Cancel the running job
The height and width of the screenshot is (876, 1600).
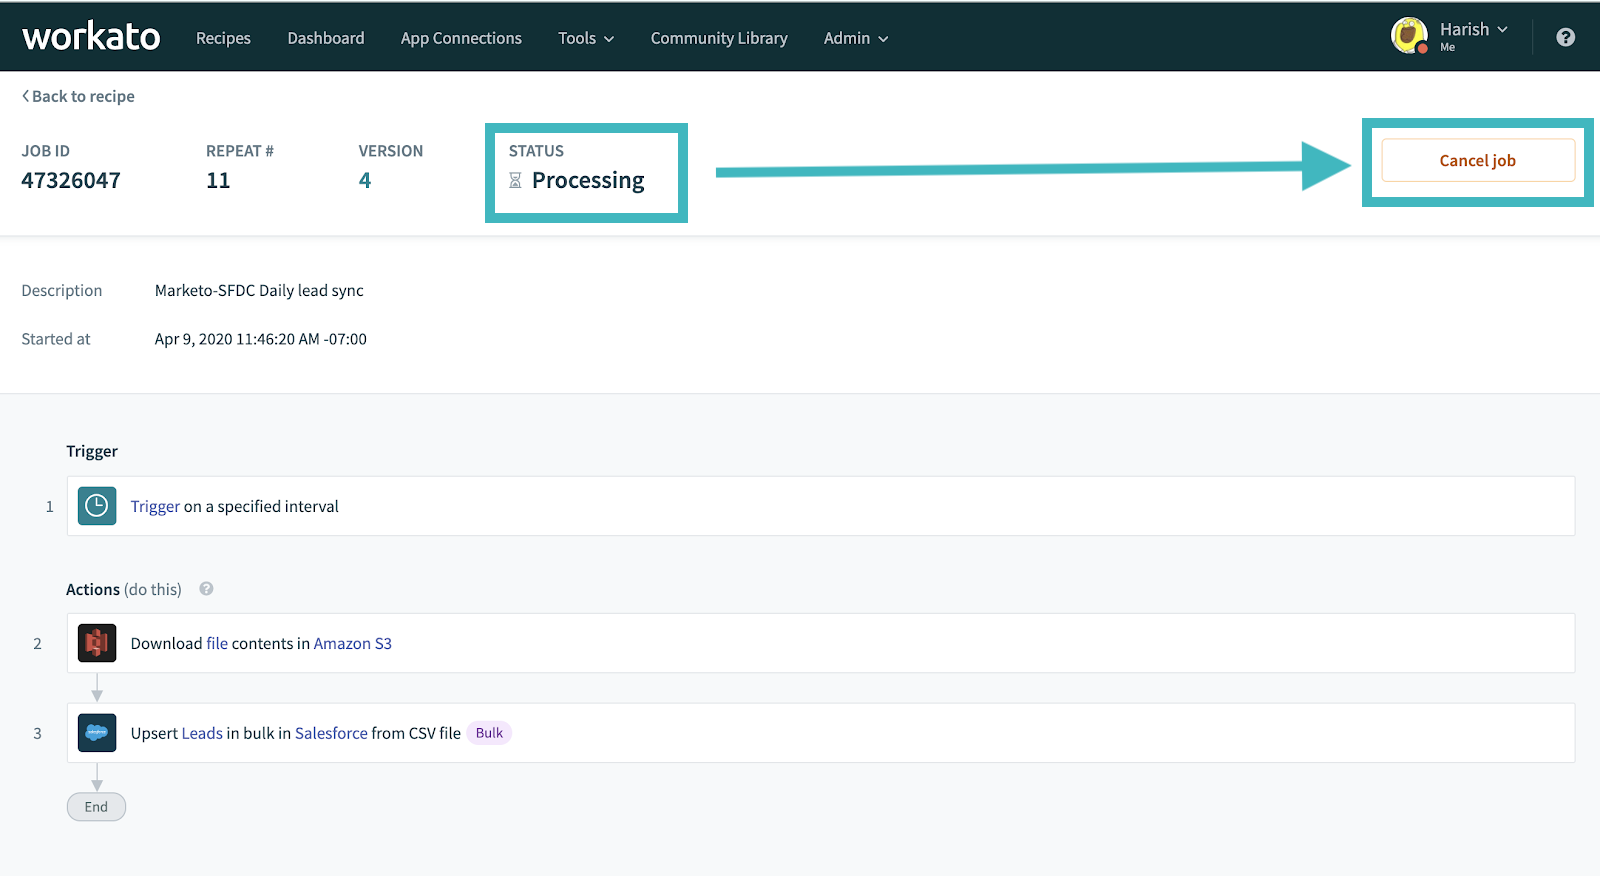tap(1478, 160)
